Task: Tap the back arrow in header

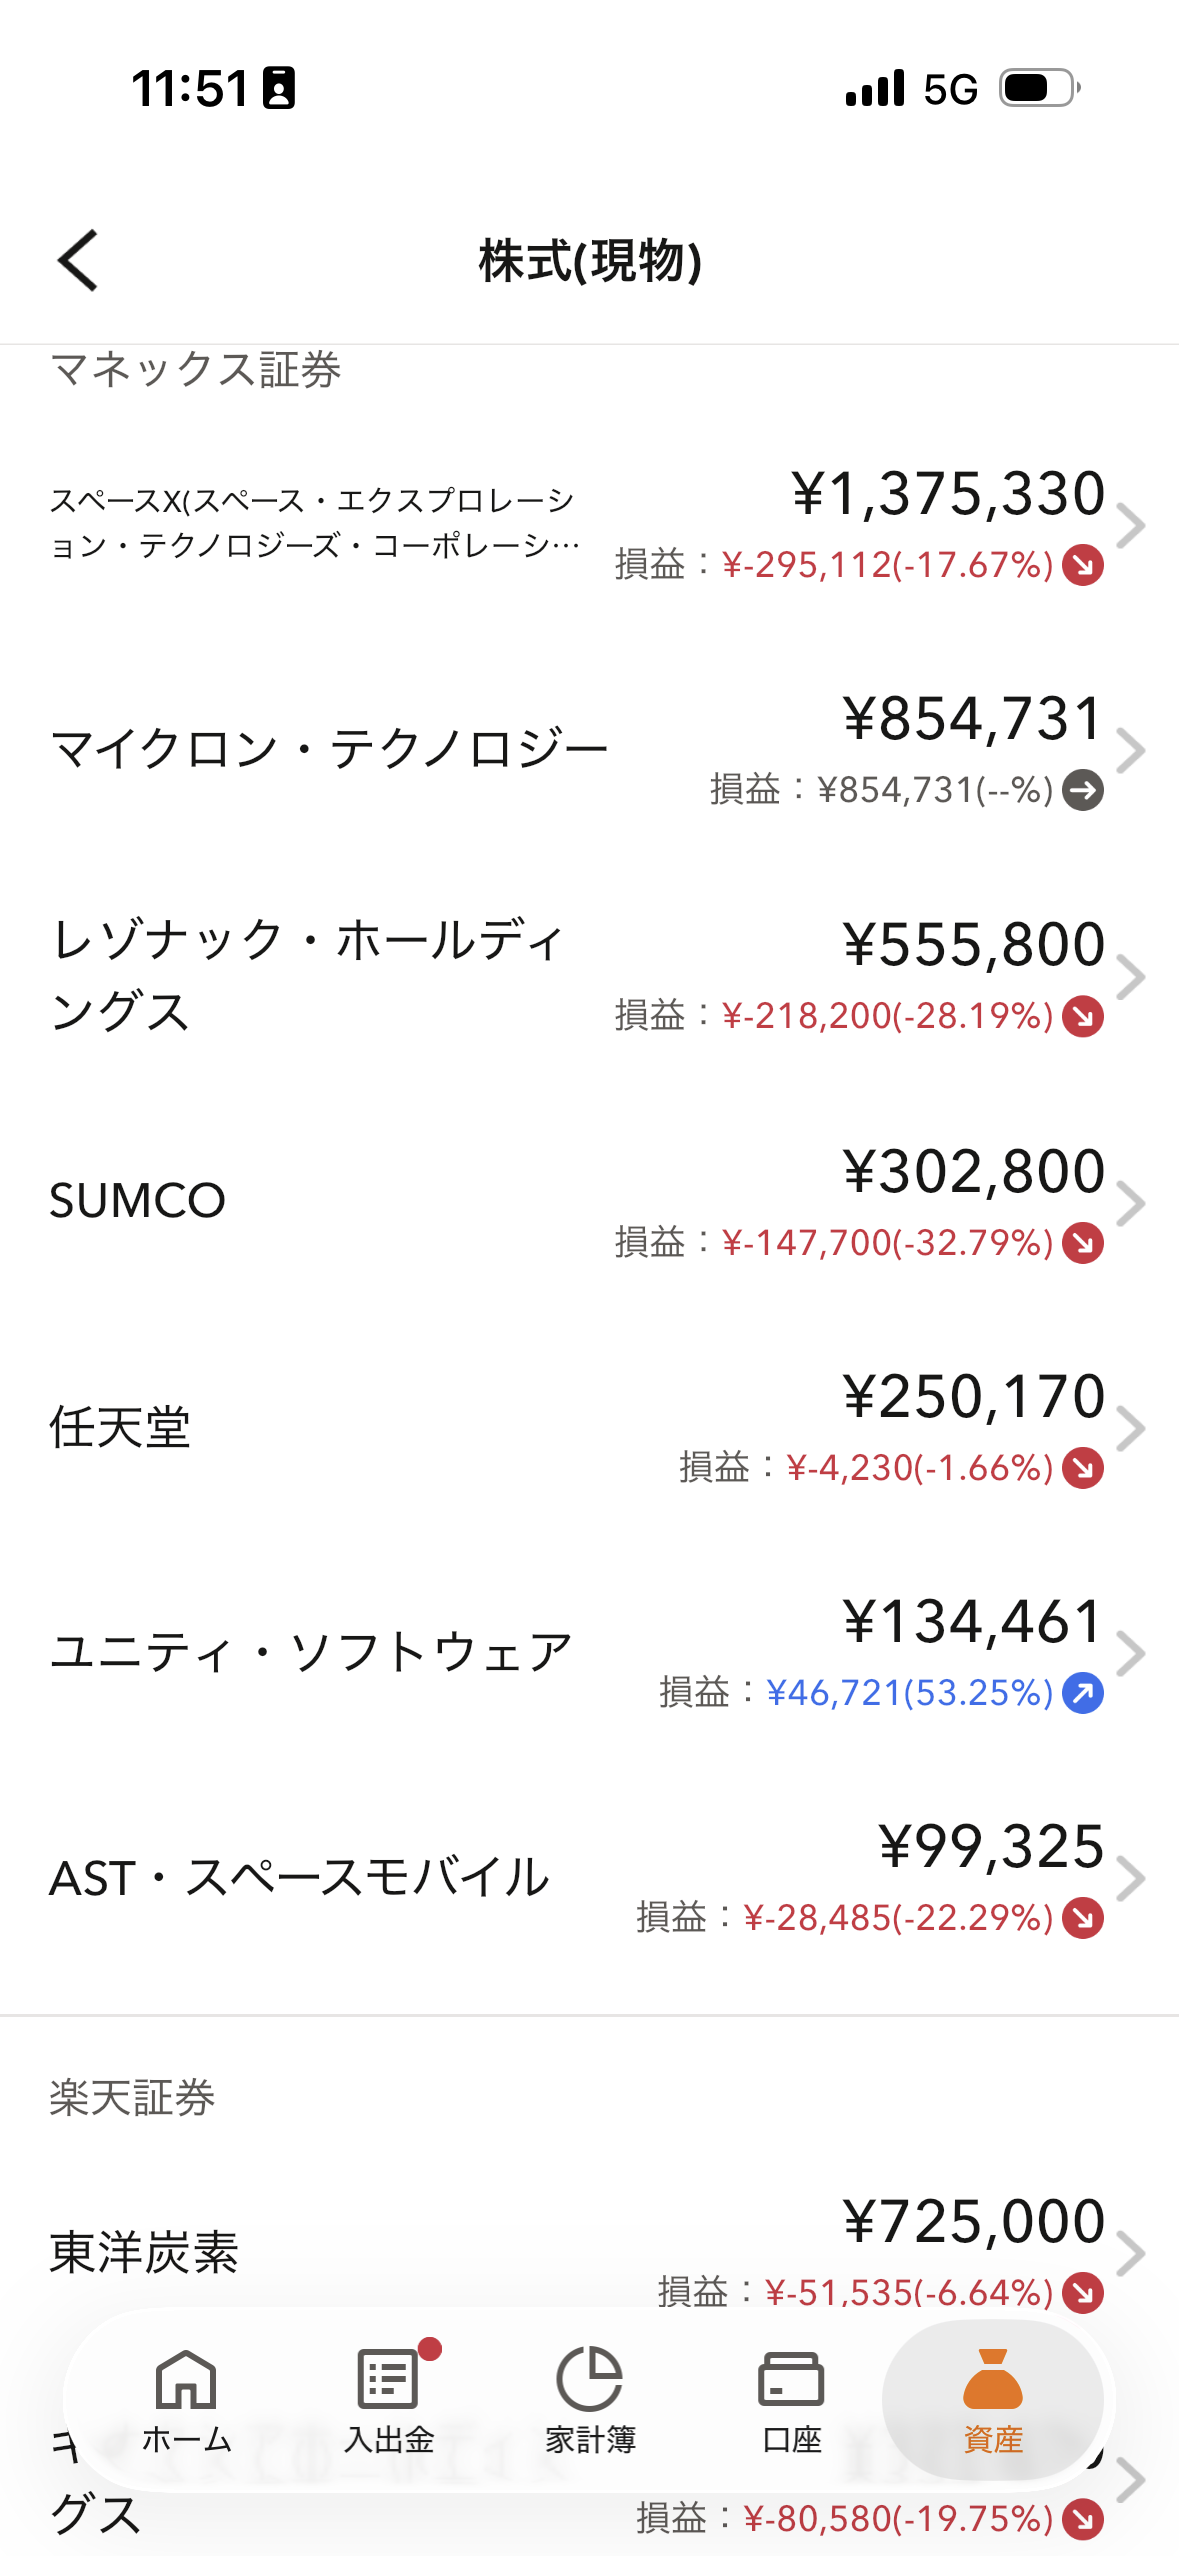Action: click(x=78, y=260)
